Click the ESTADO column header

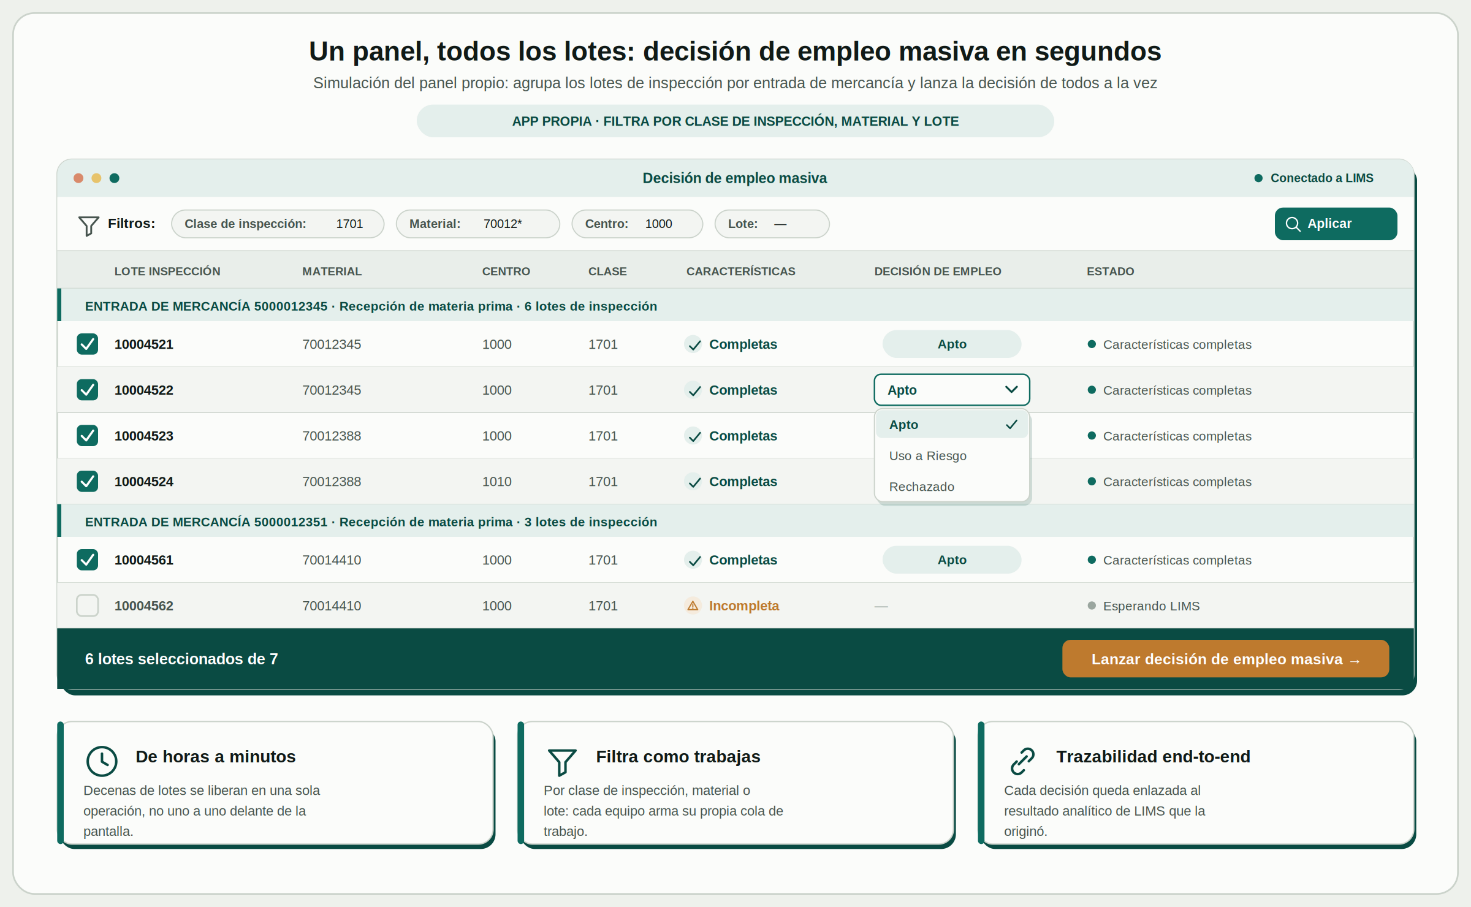tap(1110, 271)
